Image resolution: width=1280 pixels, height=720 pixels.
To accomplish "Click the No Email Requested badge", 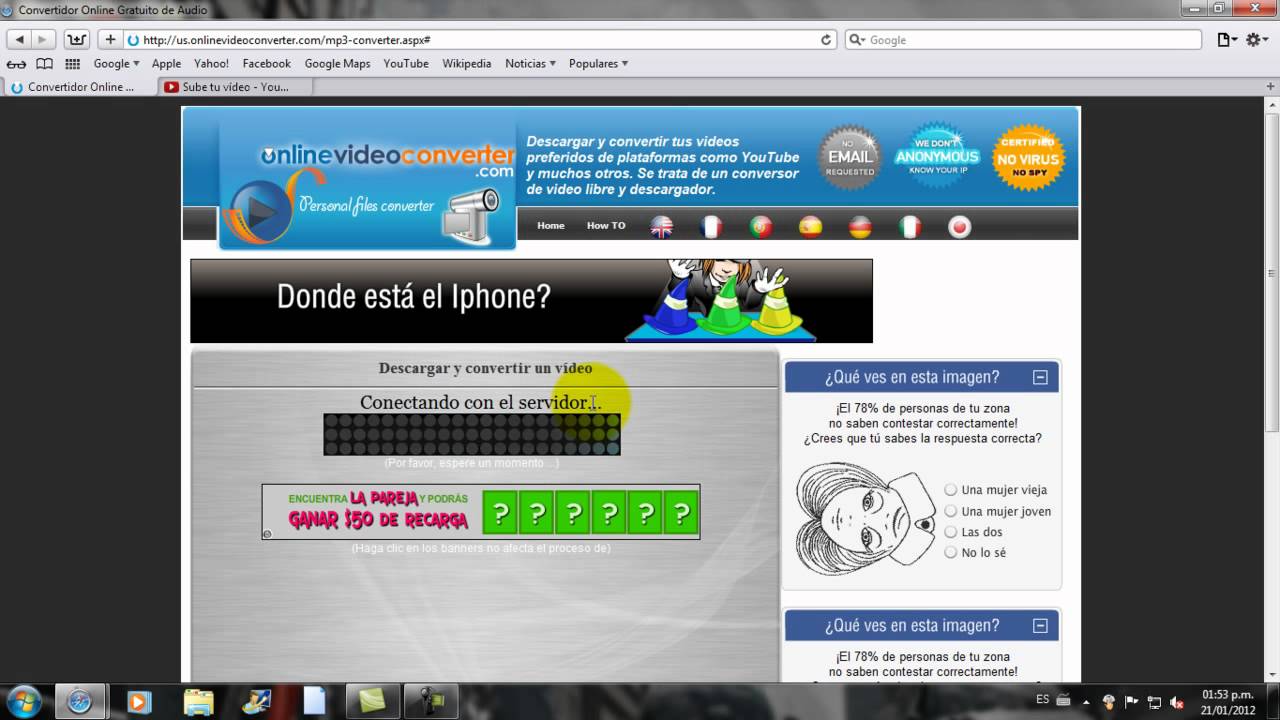I will coord(850,157).
